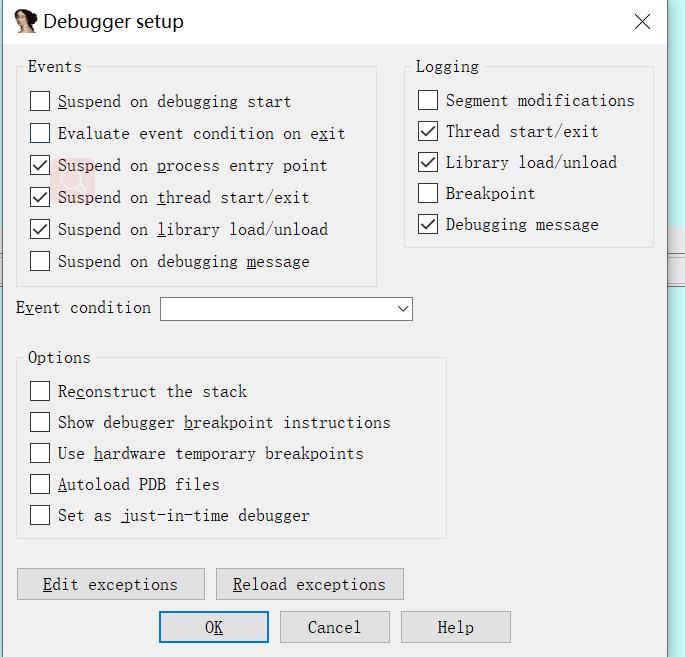Screen dimensions: 685x657
Task: Click the Reload exceptions button
Action: pos(310,584)
